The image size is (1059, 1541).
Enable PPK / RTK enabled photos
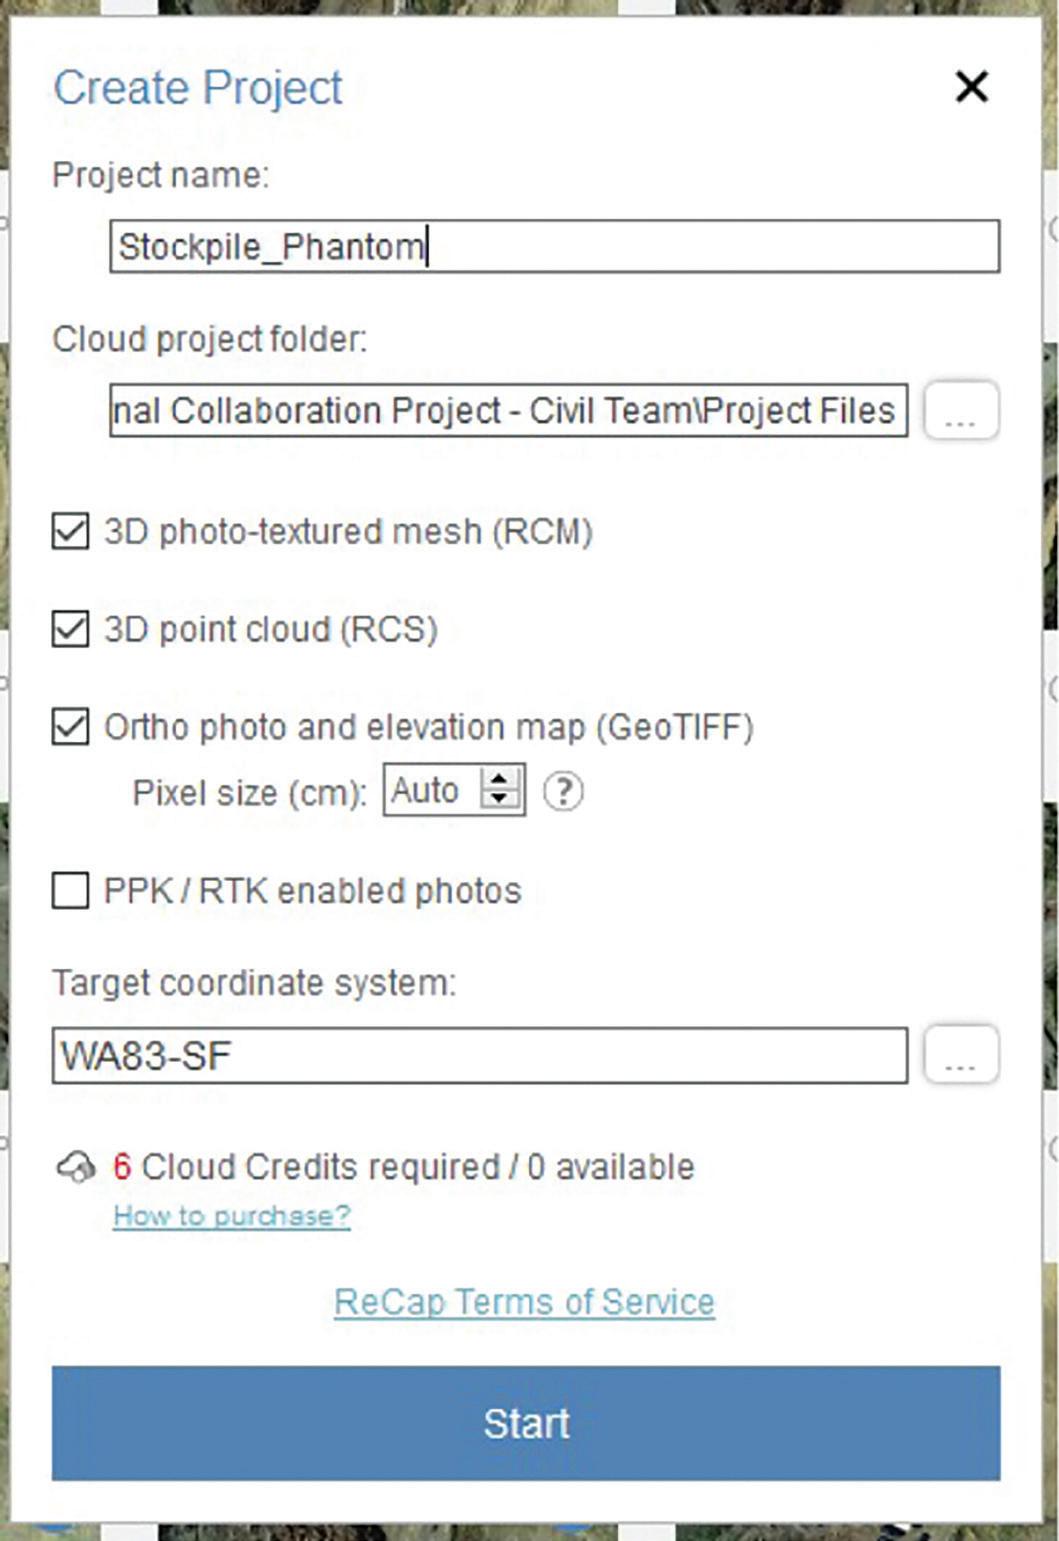pyautogui.click(x=70, y=890)
